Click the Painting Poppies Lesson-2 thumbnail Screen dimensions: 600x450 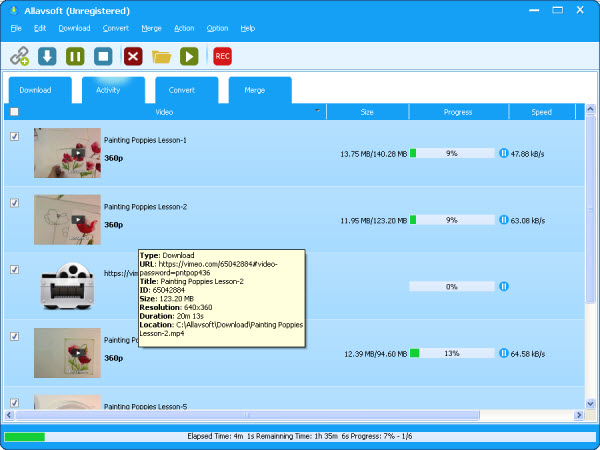click(67, 220)
